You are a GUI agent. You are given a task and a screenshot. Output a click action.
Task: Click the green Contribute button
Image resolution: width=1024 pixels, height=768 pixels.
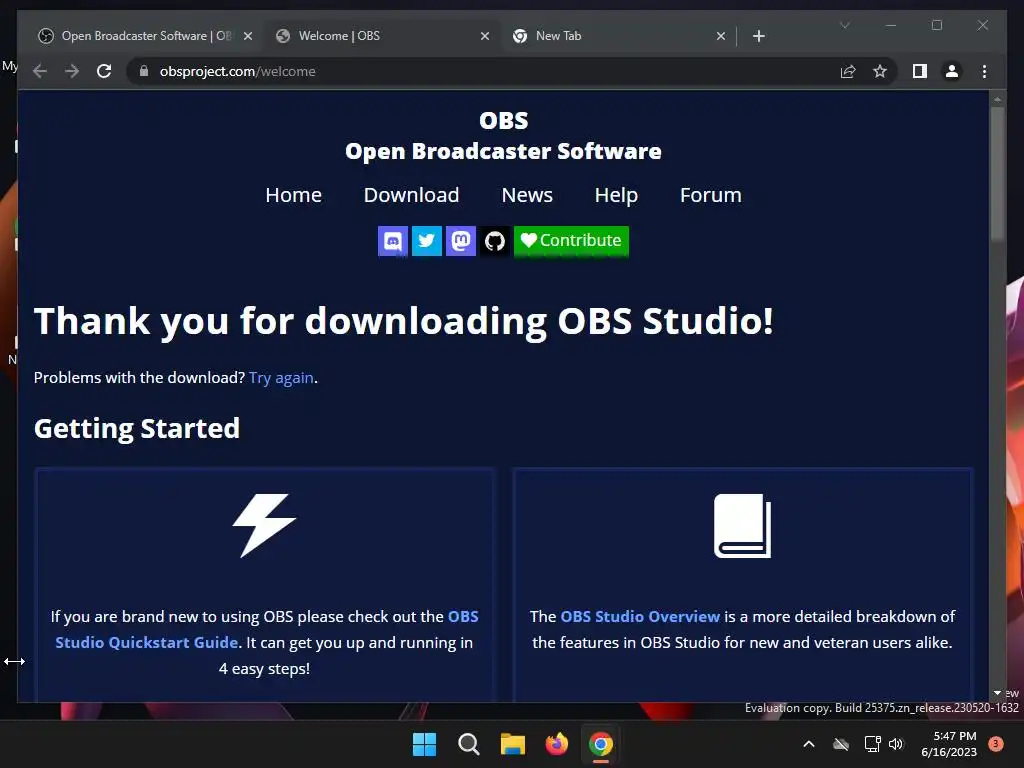pyautogui.click(x=571, y=241)
